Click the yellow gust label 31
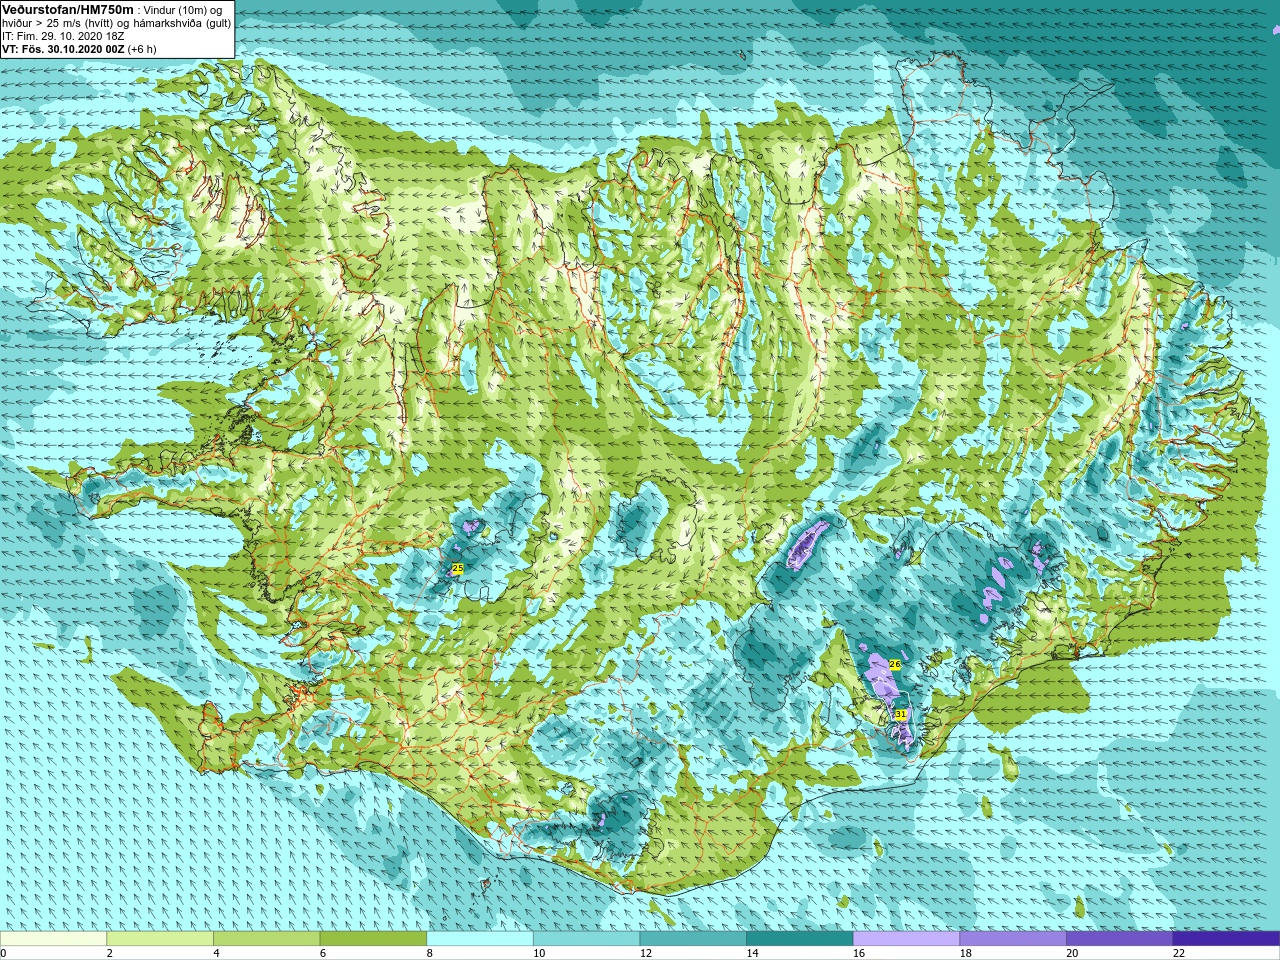Screen dimensions: 1280x960 click(900, 714)
